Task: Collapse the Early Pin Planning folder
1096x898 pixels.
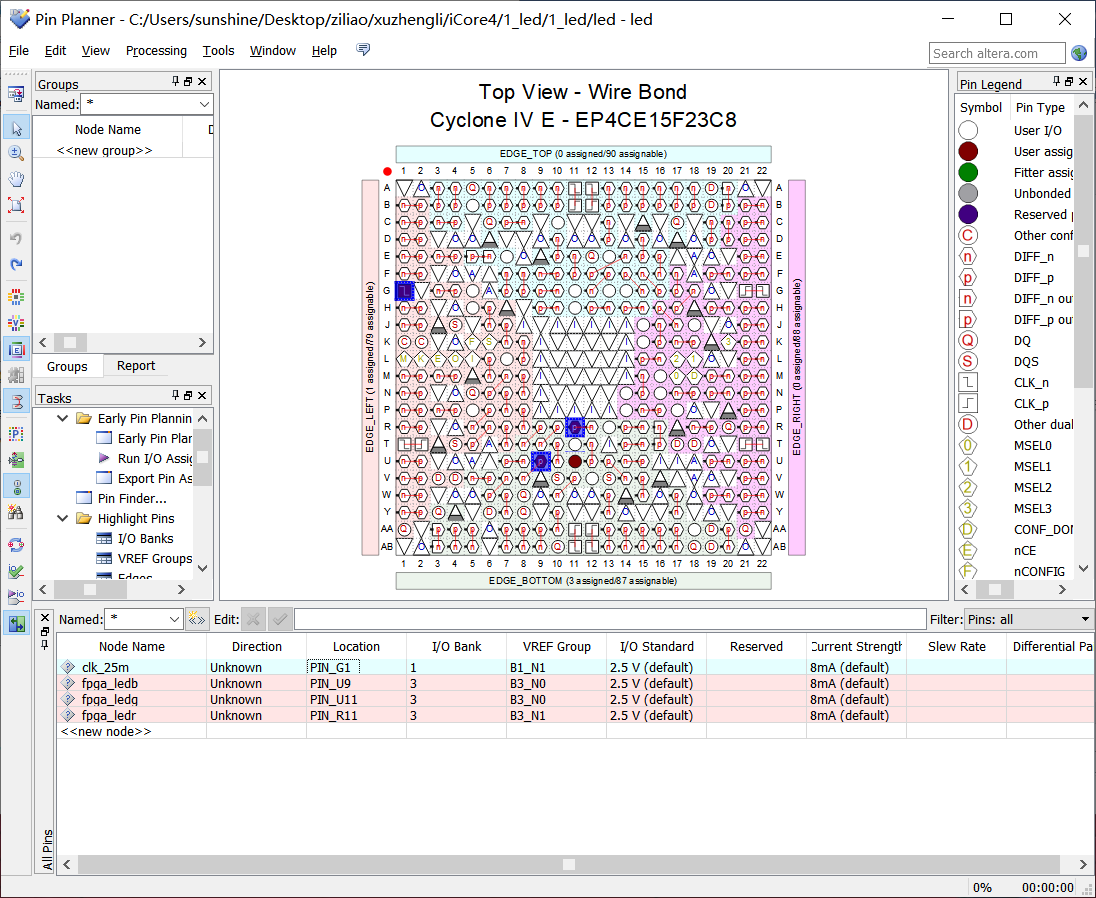Action: (x=62, y=419)
